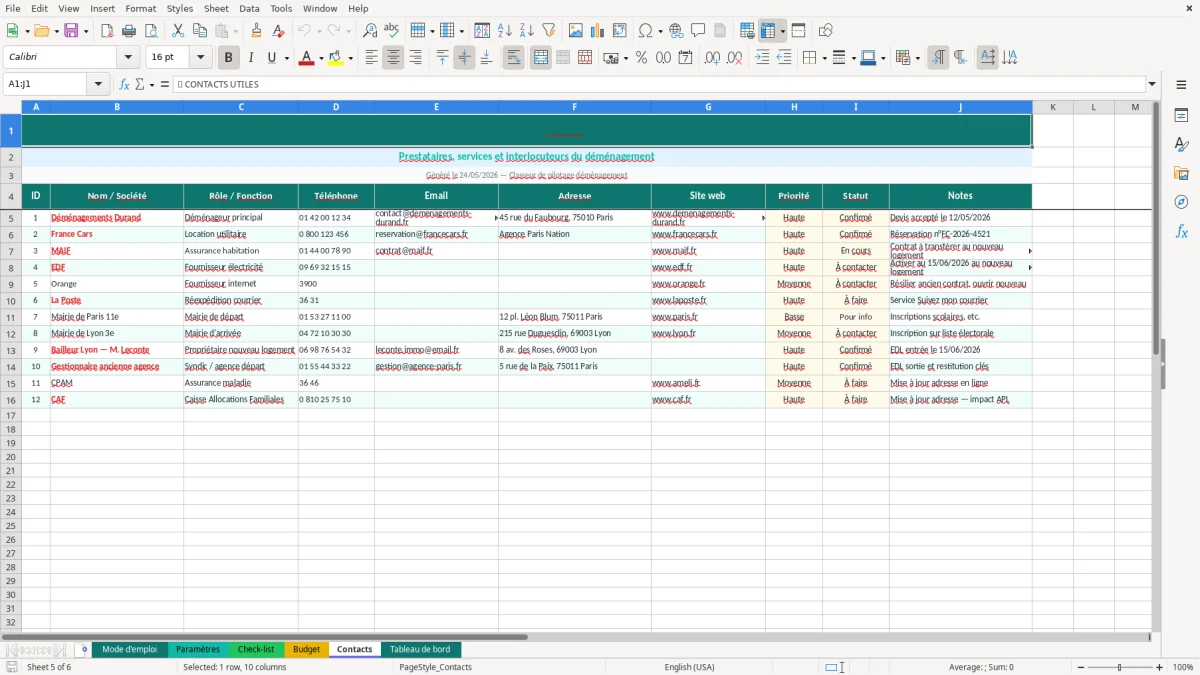This screenshot has height=675, width=1200.
Task: Export directly as PDF
Action: point(107,31)
